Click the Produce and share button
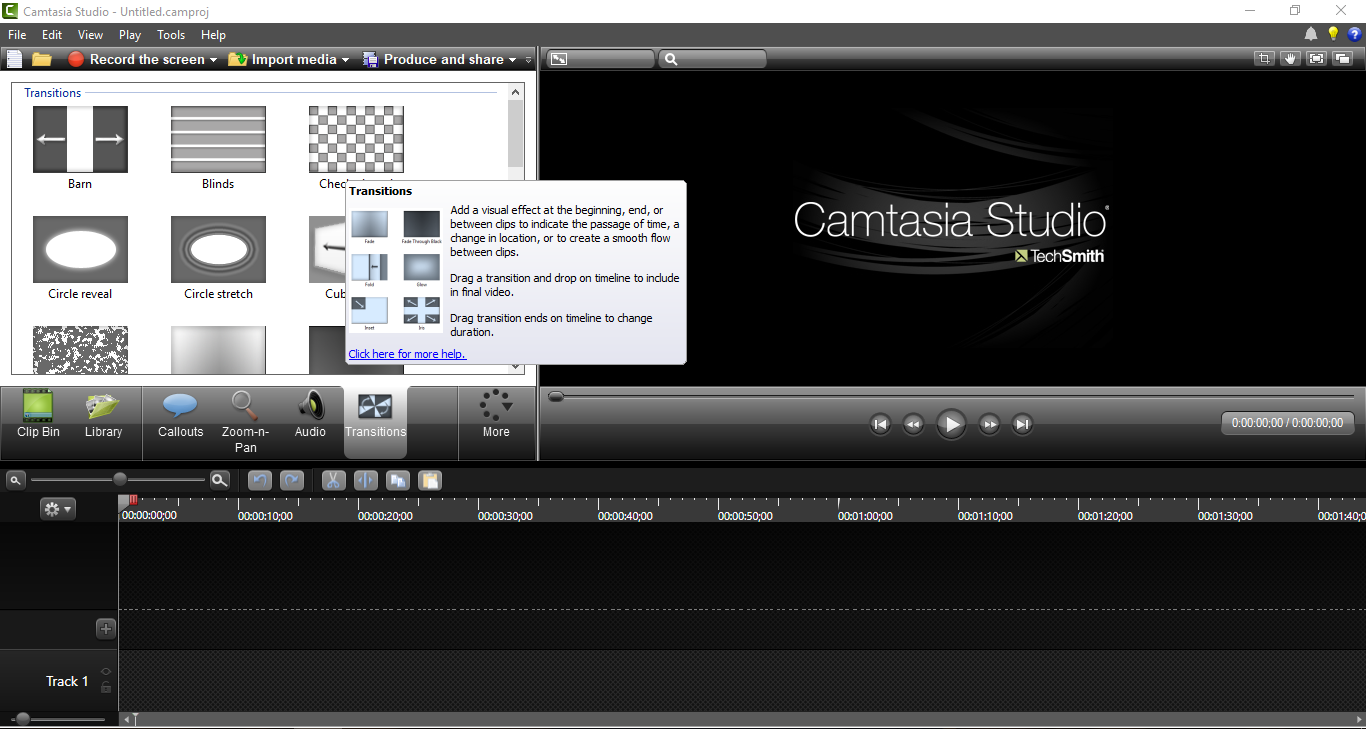 (x=432, y=59)
